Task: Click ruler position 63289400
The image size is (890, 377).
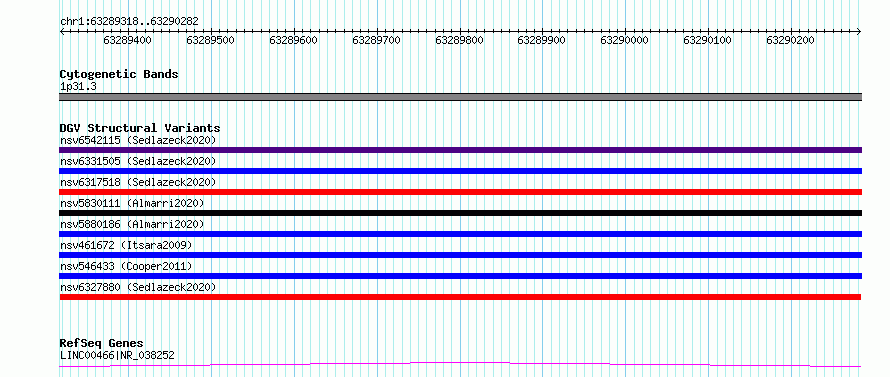Action: 127,40
